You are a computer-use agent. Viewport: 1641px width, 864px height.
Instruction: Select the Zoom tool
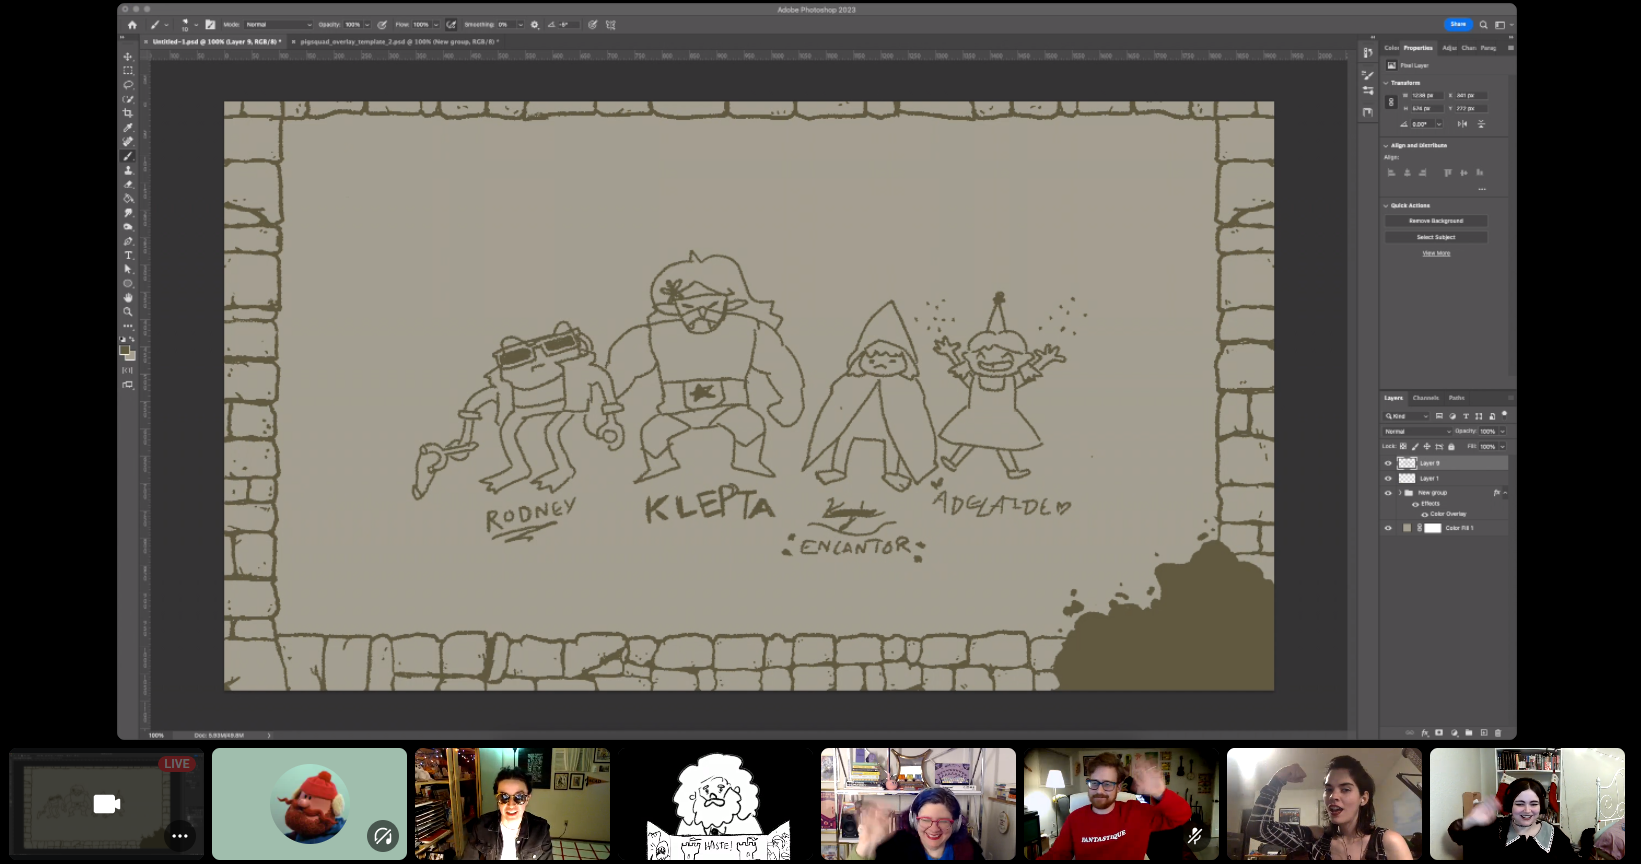(128, 311)
